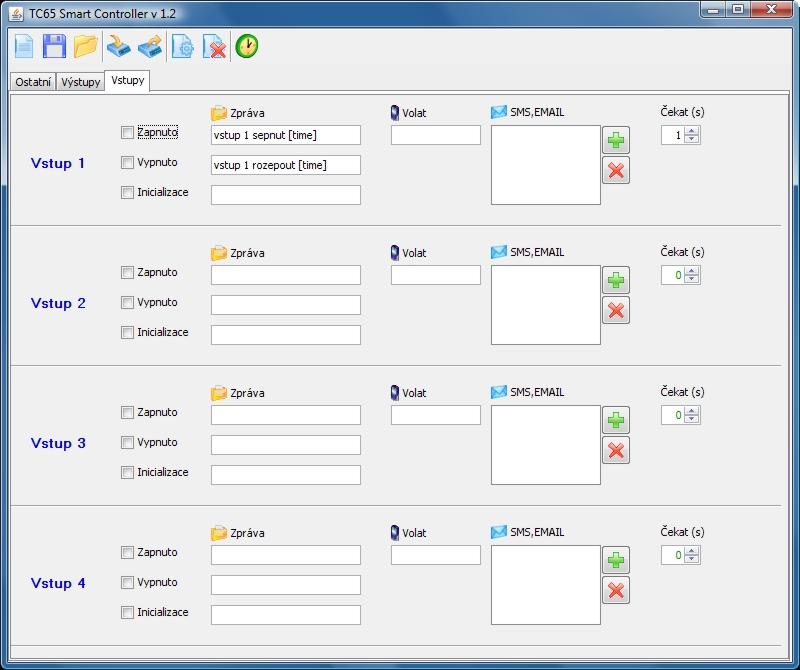The height and width of the screenshot is (670, 800).
Task: Switch to the Výstupy tab
Action: (x=80, y=82)
